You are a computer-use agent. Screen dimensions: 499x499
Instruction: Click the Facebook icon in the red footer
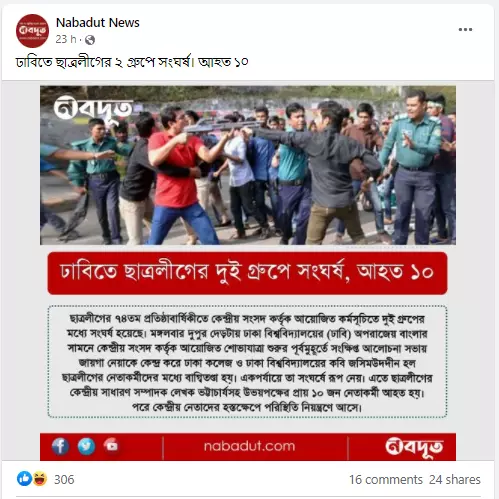(60, 446)
